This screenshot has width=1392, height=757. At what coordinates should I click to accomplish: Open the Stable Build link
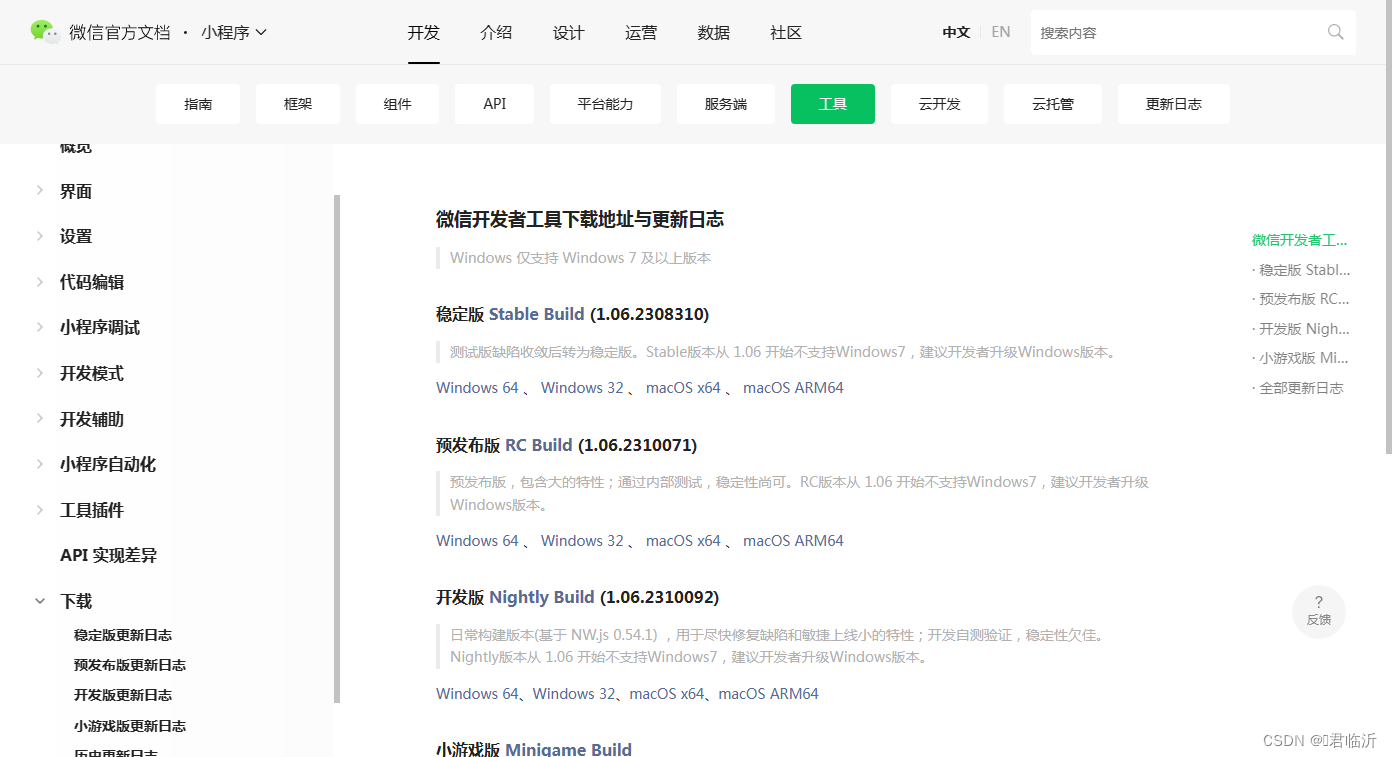[x=536, y=314]
